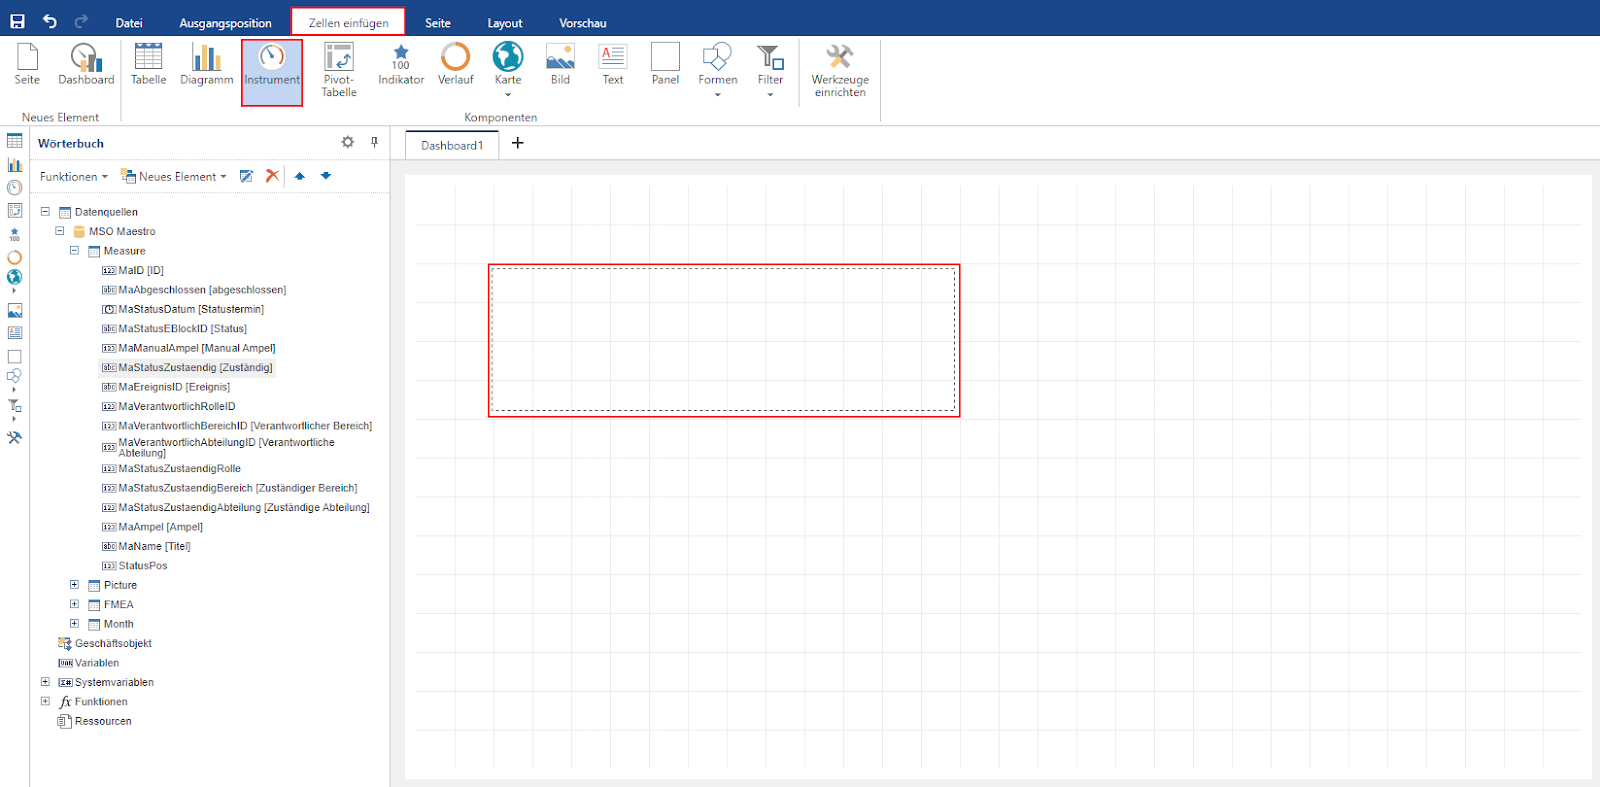The width and height of the screenshot is (1600, 787).
Task: Switch to Layout ribbon tab
Action: click(x=505, y=22)
